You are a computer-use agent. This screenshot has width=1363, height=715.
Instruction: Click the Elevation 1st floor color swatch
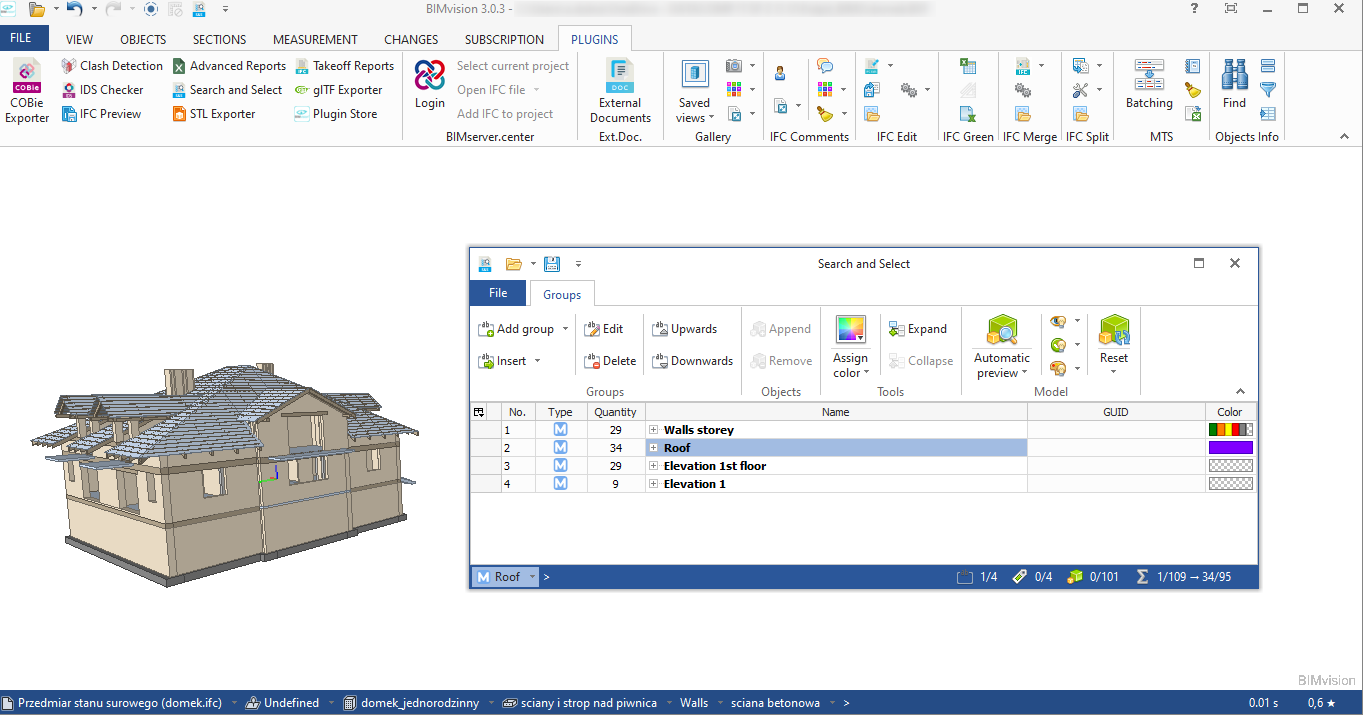point(1230,466)
